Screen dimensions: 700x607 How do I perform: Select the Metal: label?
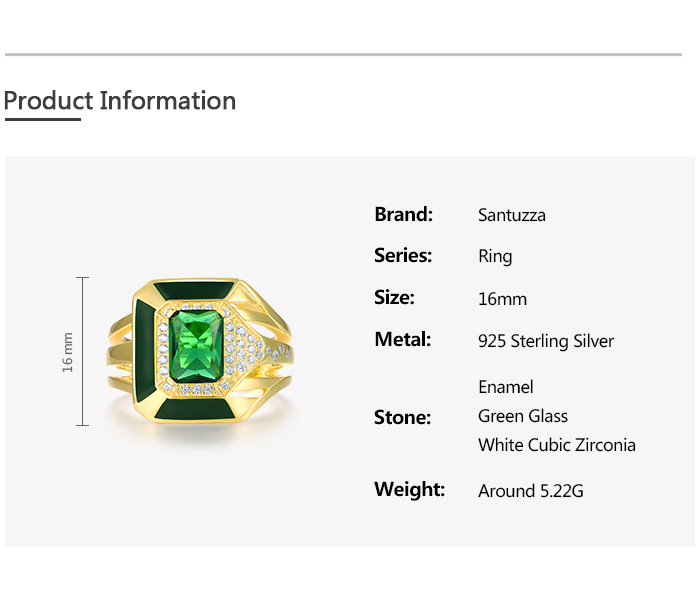pos(402,340)
